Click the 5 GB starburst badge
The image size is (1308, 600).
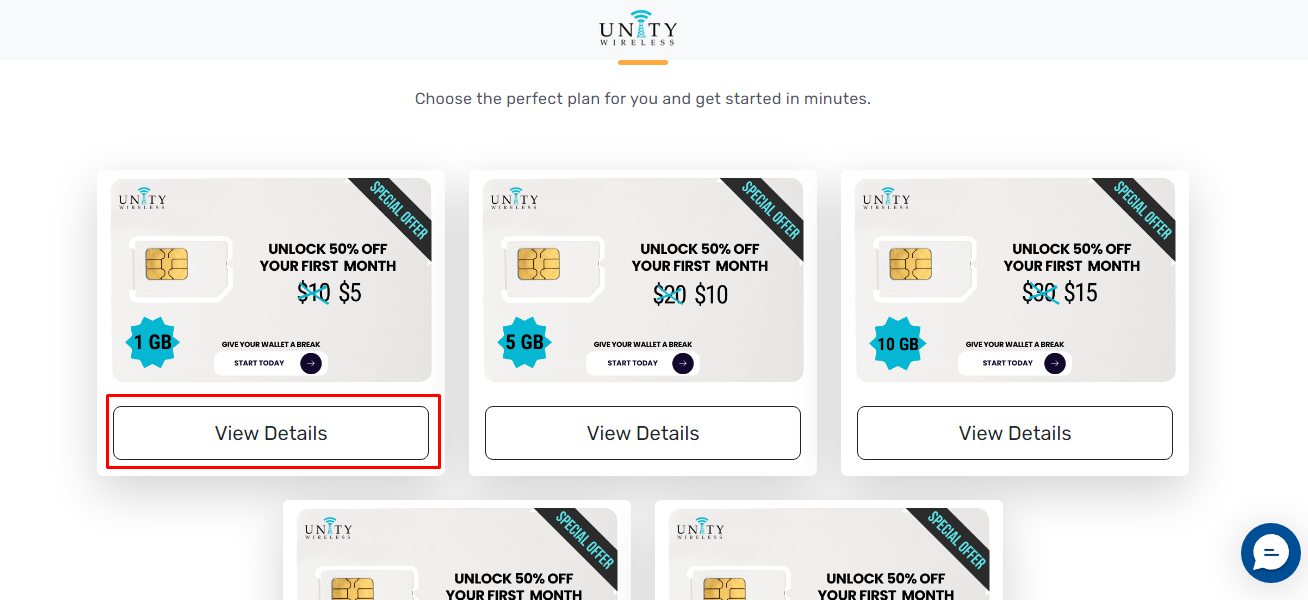tap(525, 343)
